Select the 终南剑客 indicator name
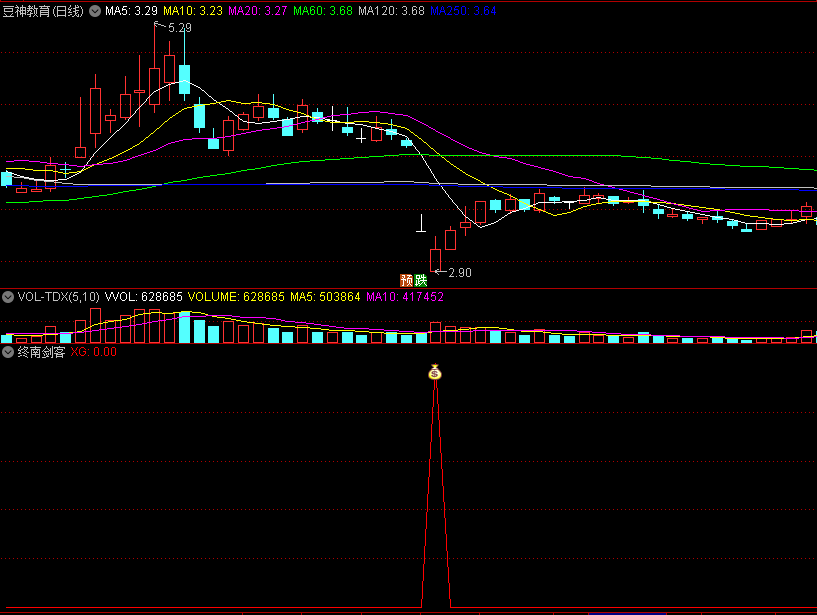 click(41, 352)
